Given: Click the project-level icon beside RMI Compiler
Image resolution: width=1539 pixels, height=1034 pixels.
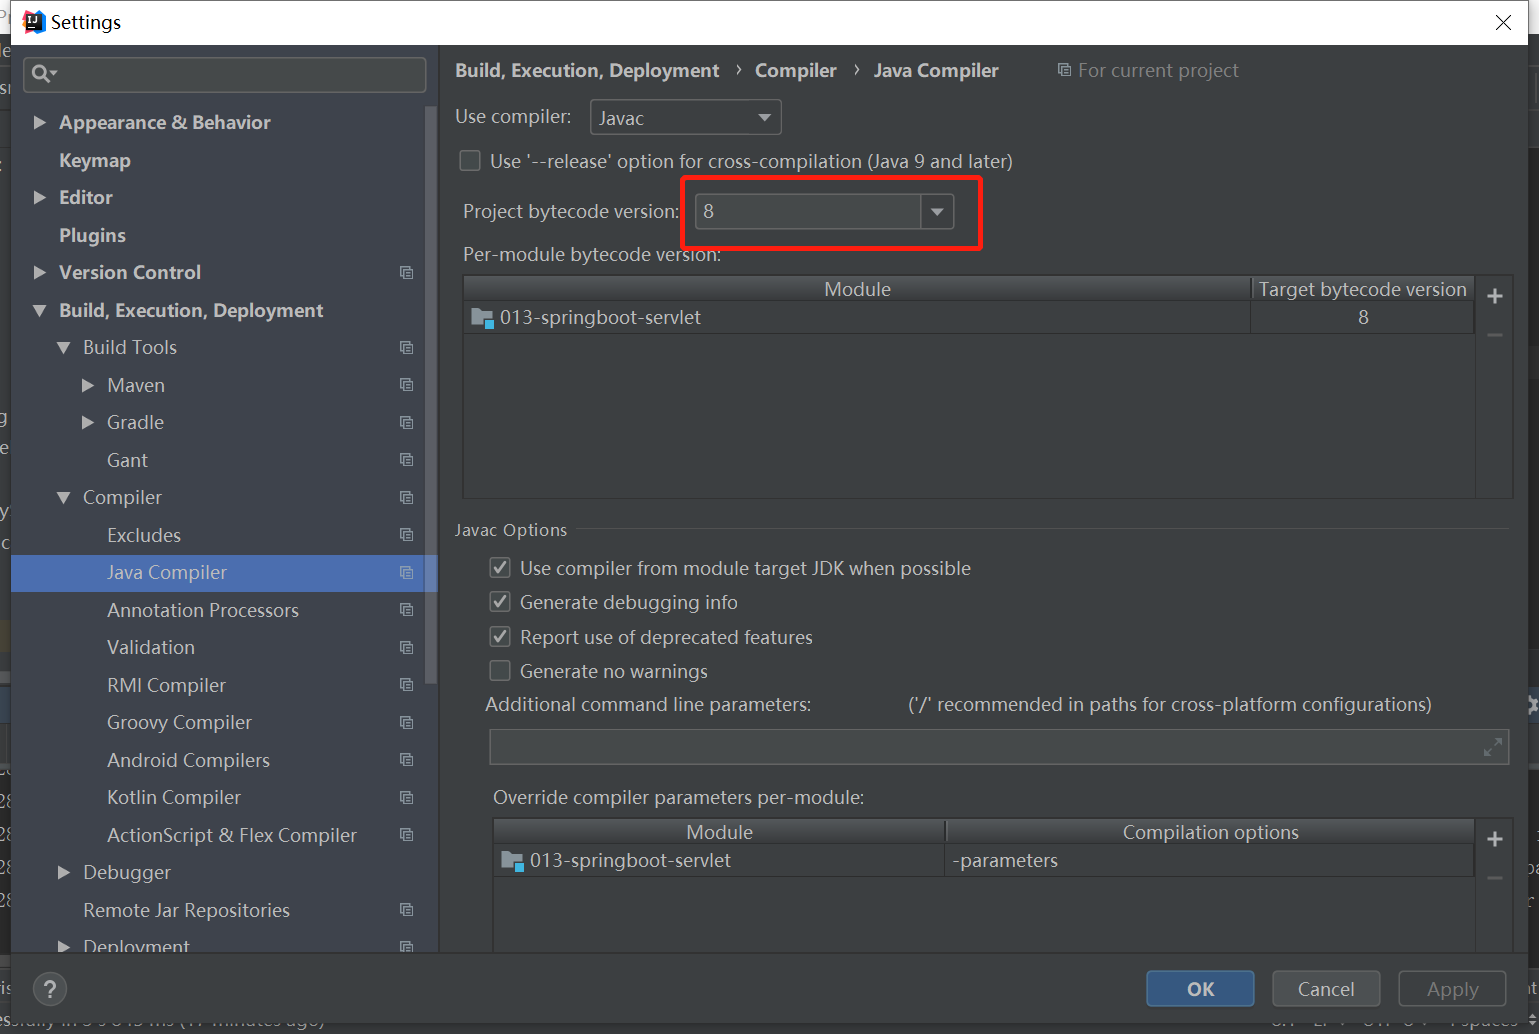Looking at the screenshot, I should pyautogui.click(x=406, y=685).
